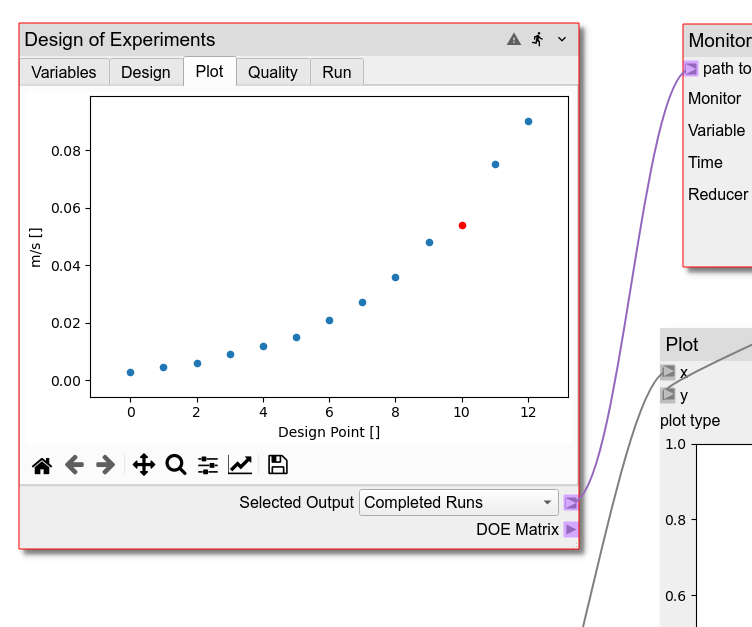Click the plot type label
This screenshot has height=627, width=752.
pyautogui.click(x=690, y=421)
